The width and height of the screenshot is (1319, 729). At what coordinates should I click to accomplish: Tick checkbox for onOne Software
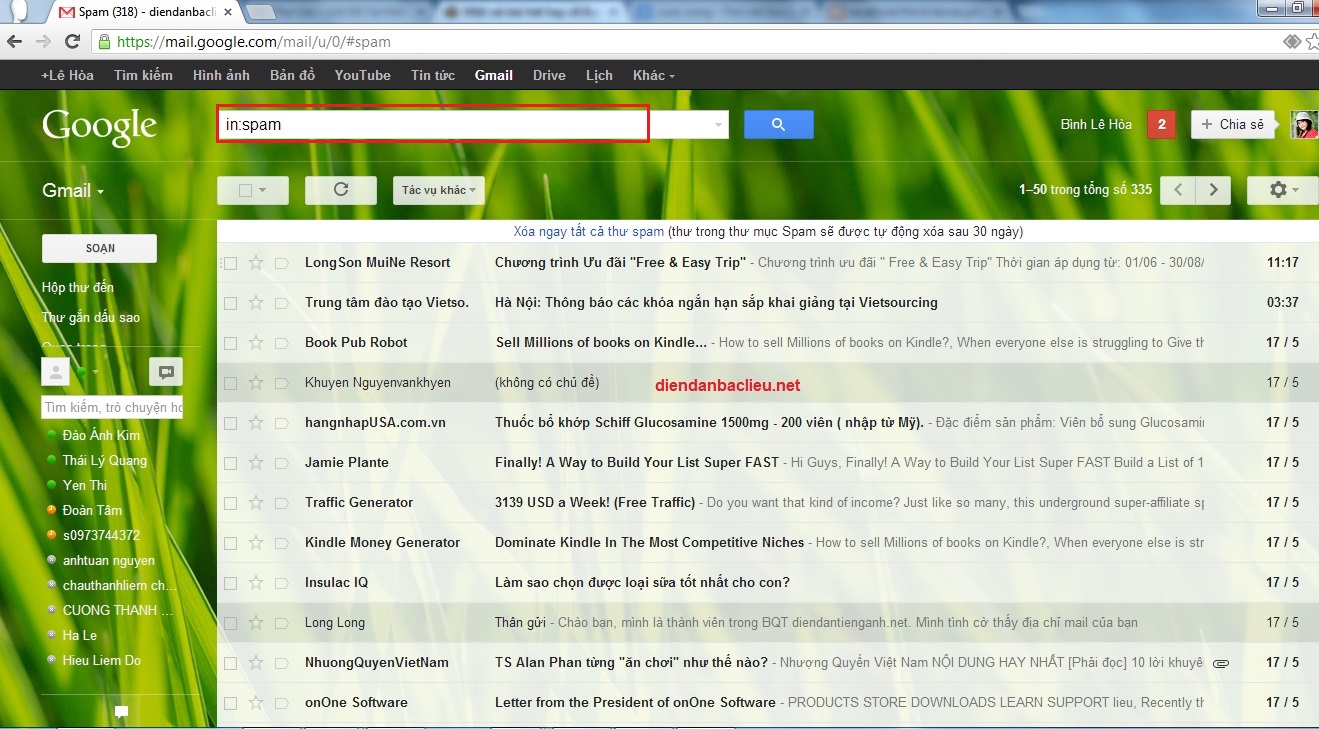point(230,703)
